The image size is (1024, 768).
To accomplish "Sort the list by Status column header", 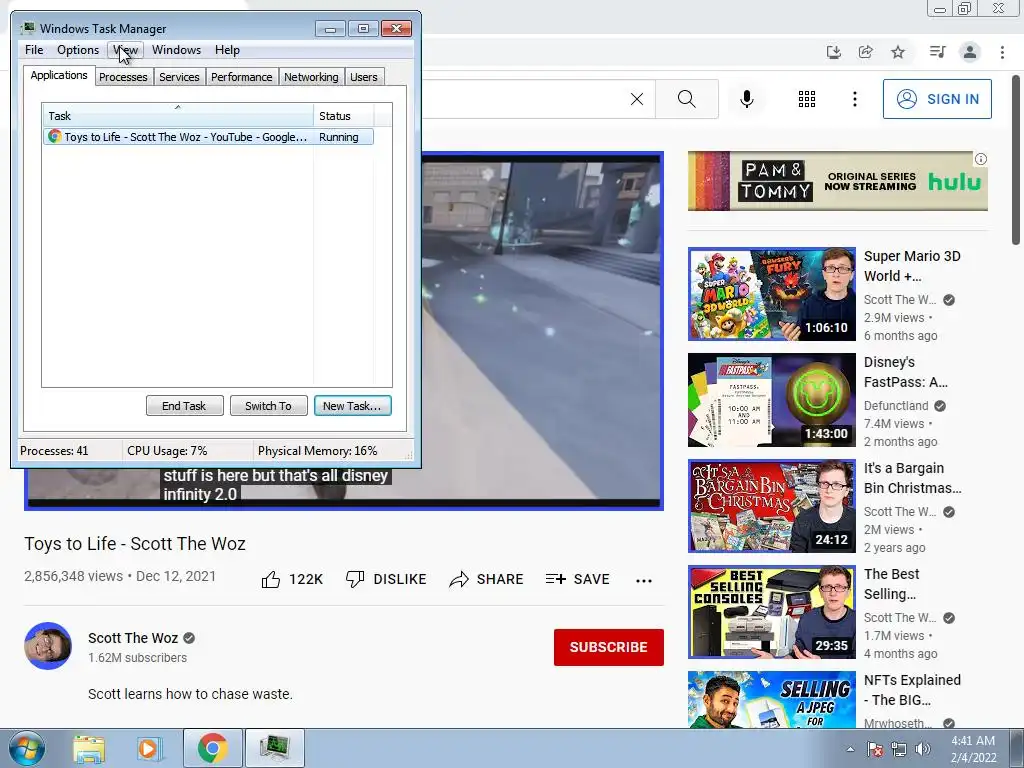I will [344, 116].
